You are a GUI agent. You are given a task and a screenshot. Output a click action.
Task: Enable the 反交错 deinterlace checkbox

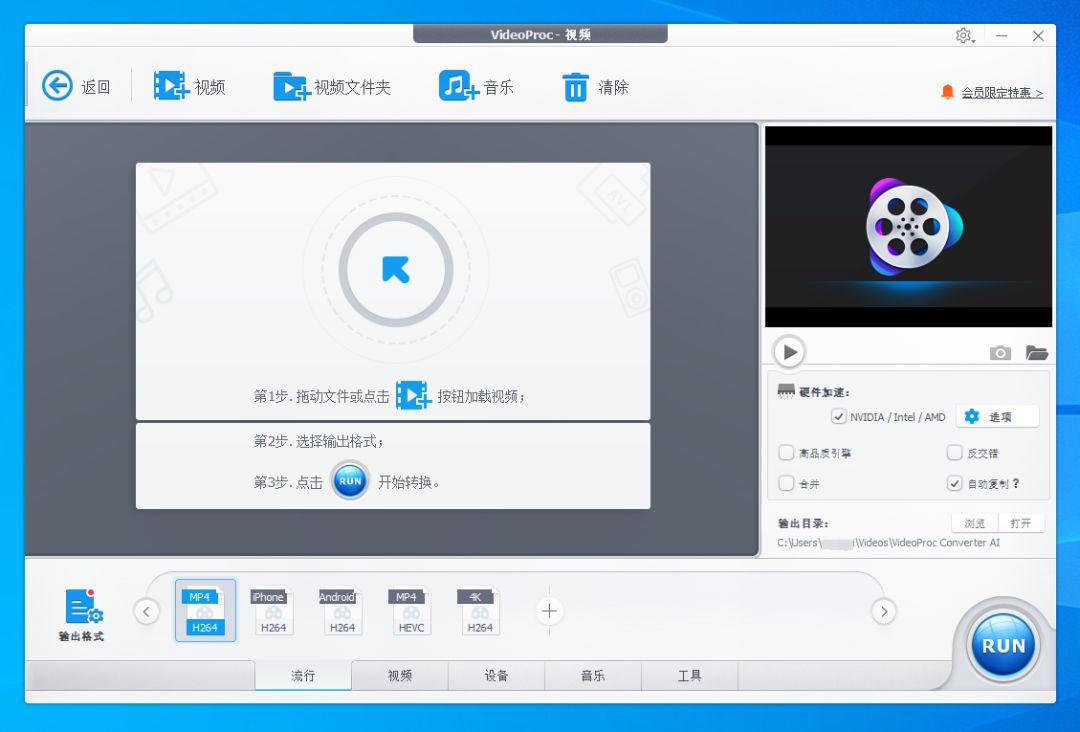(954, 452)
